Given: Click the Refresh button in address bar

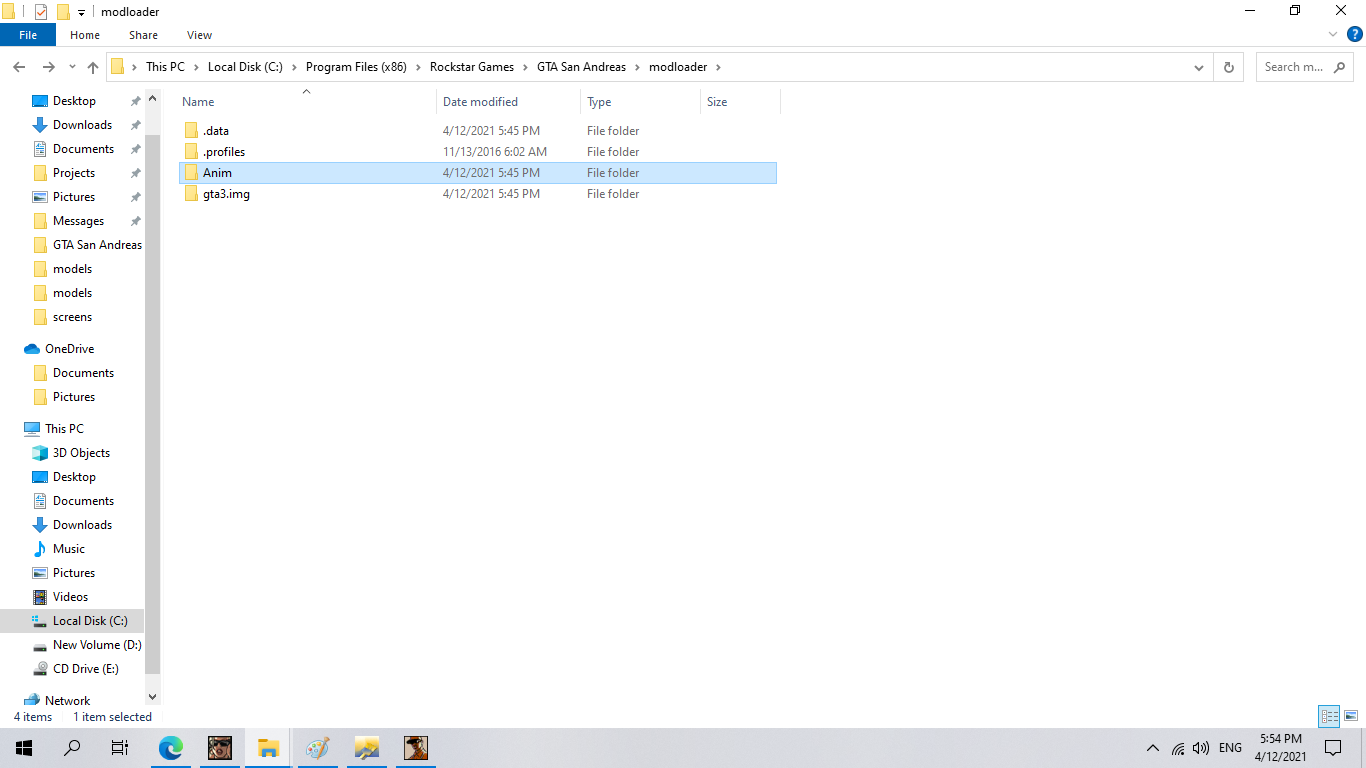Looking at the screenshot, I should pyautogui.click(x=1229, y=67).
